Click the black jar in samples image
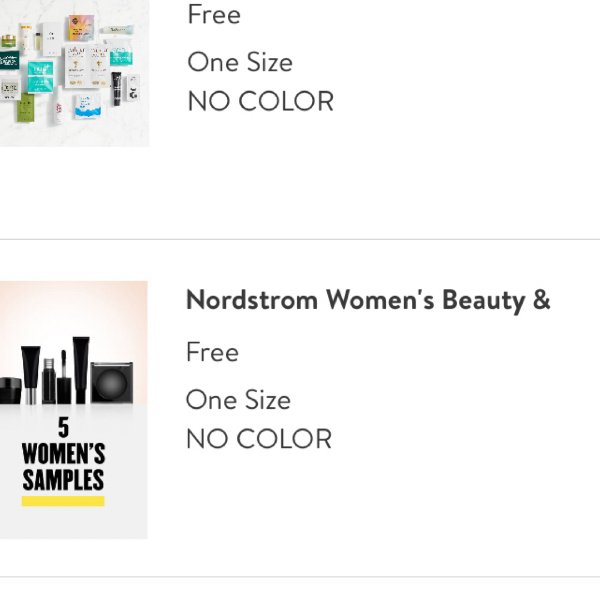The width and height of the screenshot is (600, 600). click(10, 390)
